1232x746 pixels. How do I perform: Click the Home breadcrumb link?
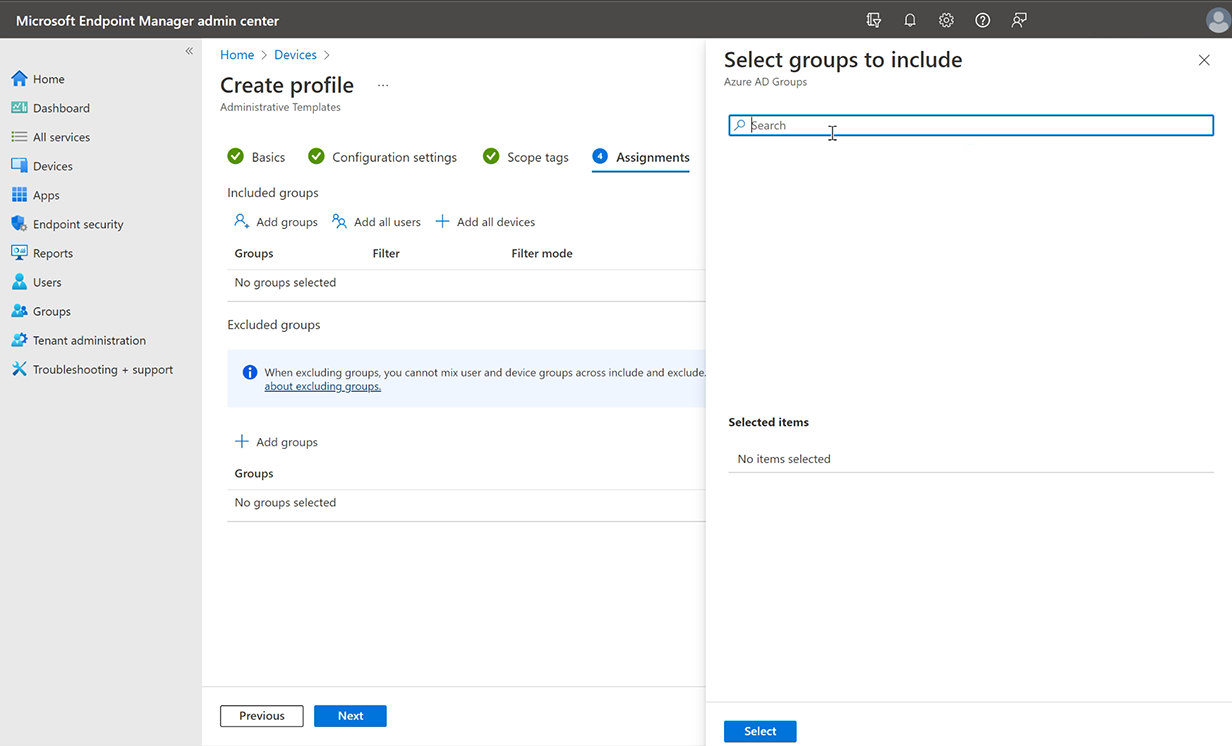237,55
